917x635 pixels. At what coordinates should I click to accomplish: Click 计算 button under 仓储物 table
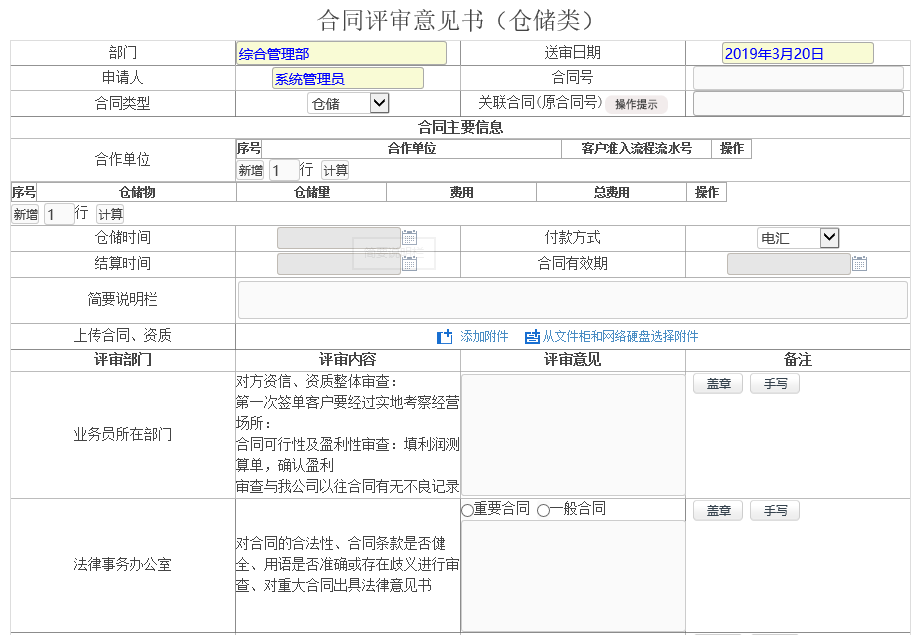pos(110,215)
